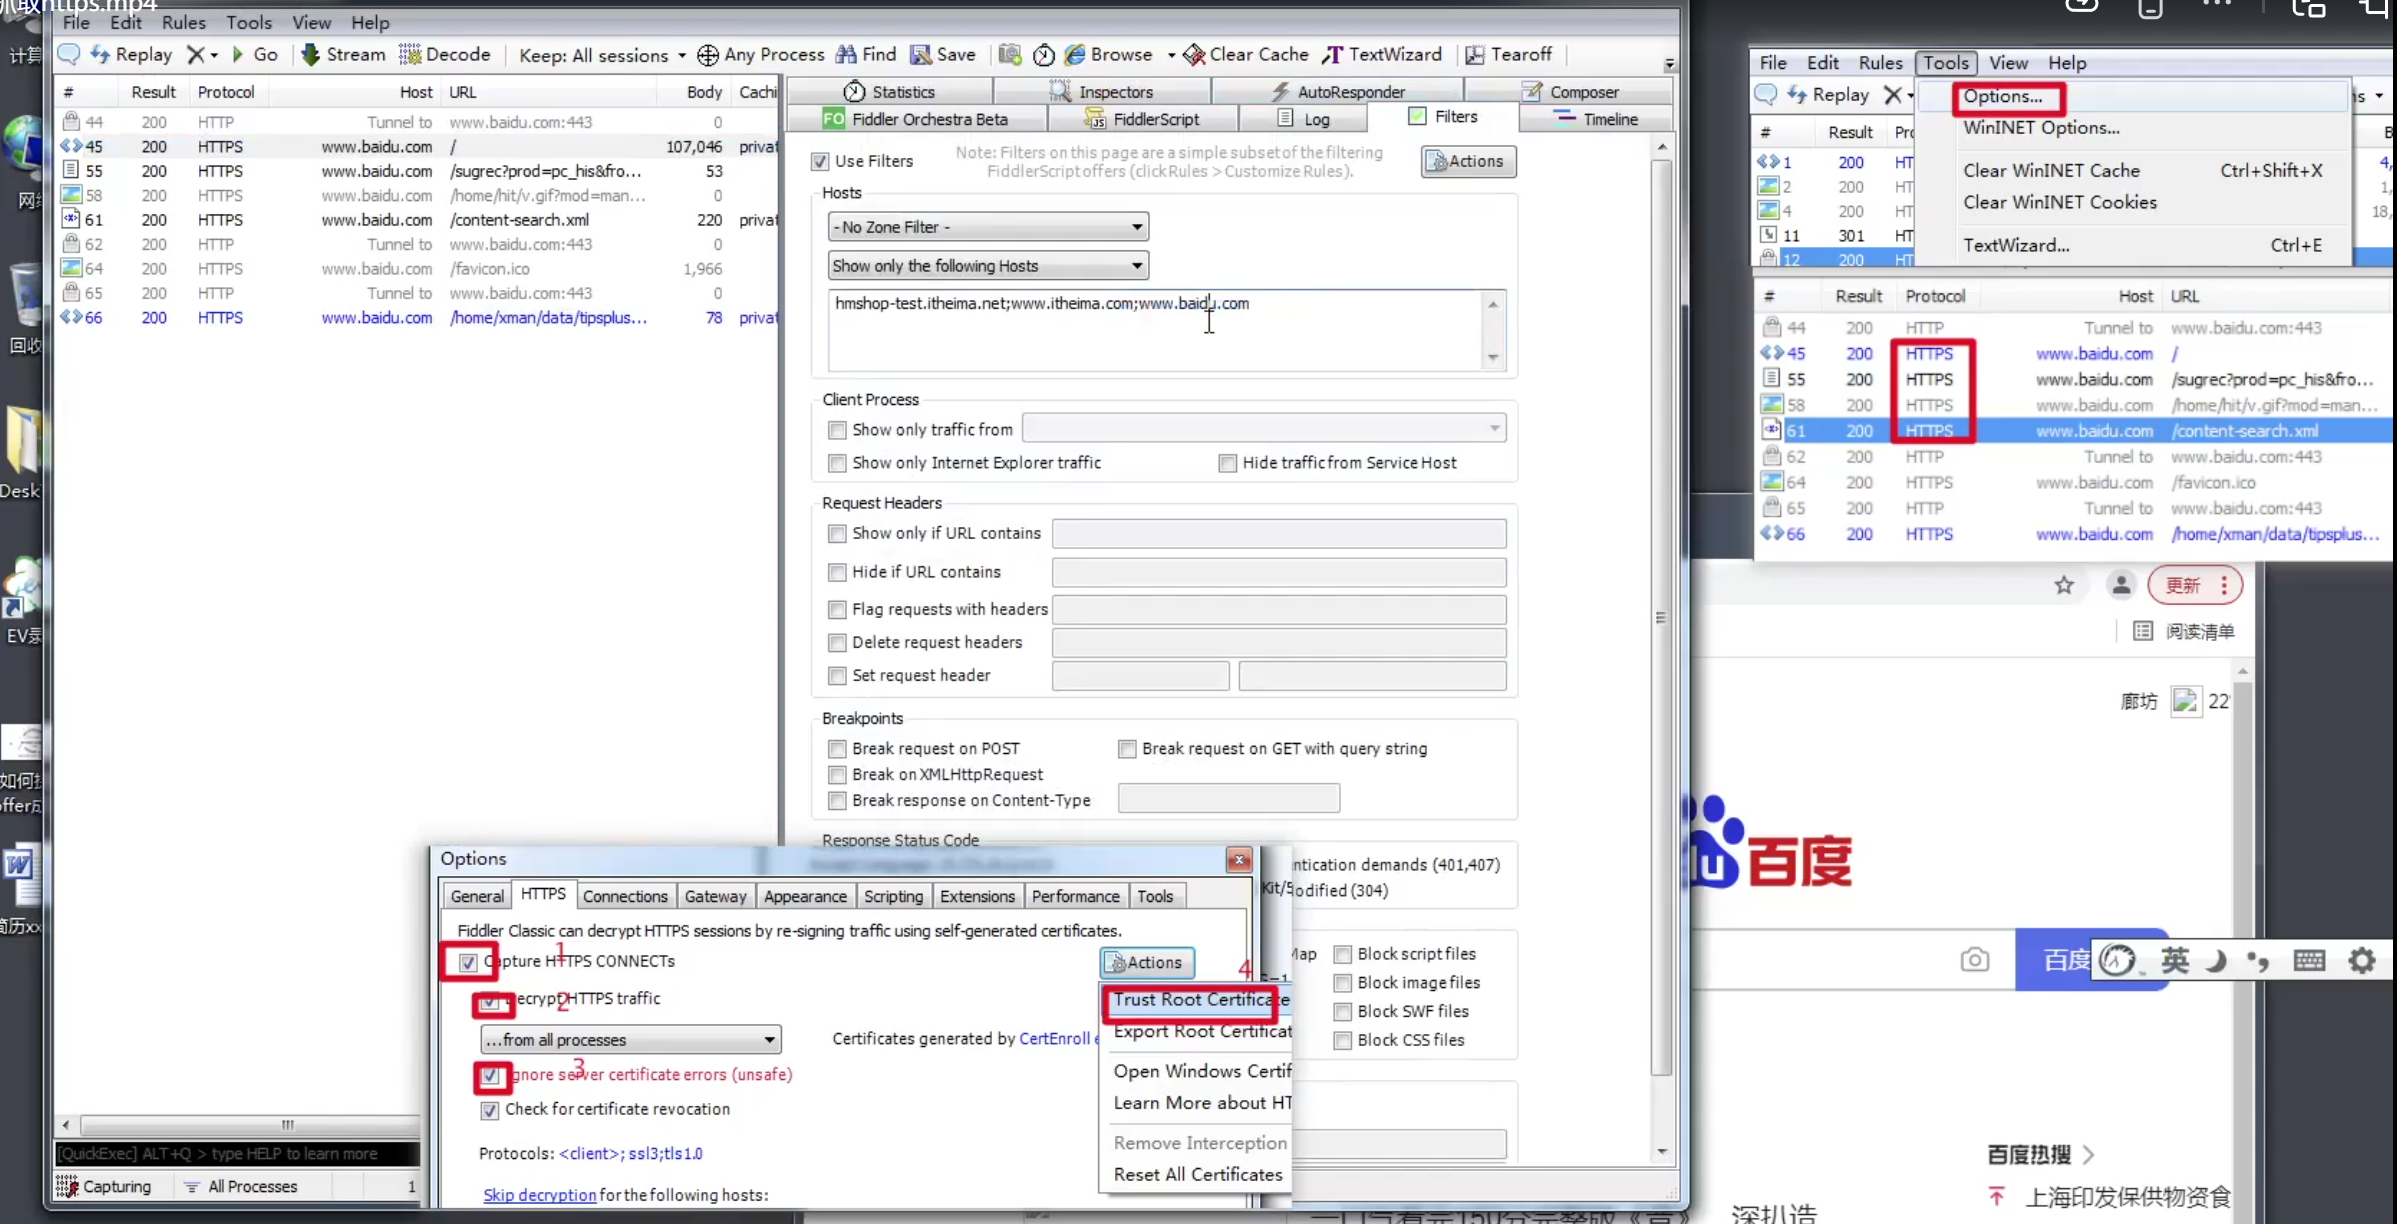Enable Break request on POST
This screenshot has width=2397, height=1224.
pyautogui.click(x=837, y=748)
